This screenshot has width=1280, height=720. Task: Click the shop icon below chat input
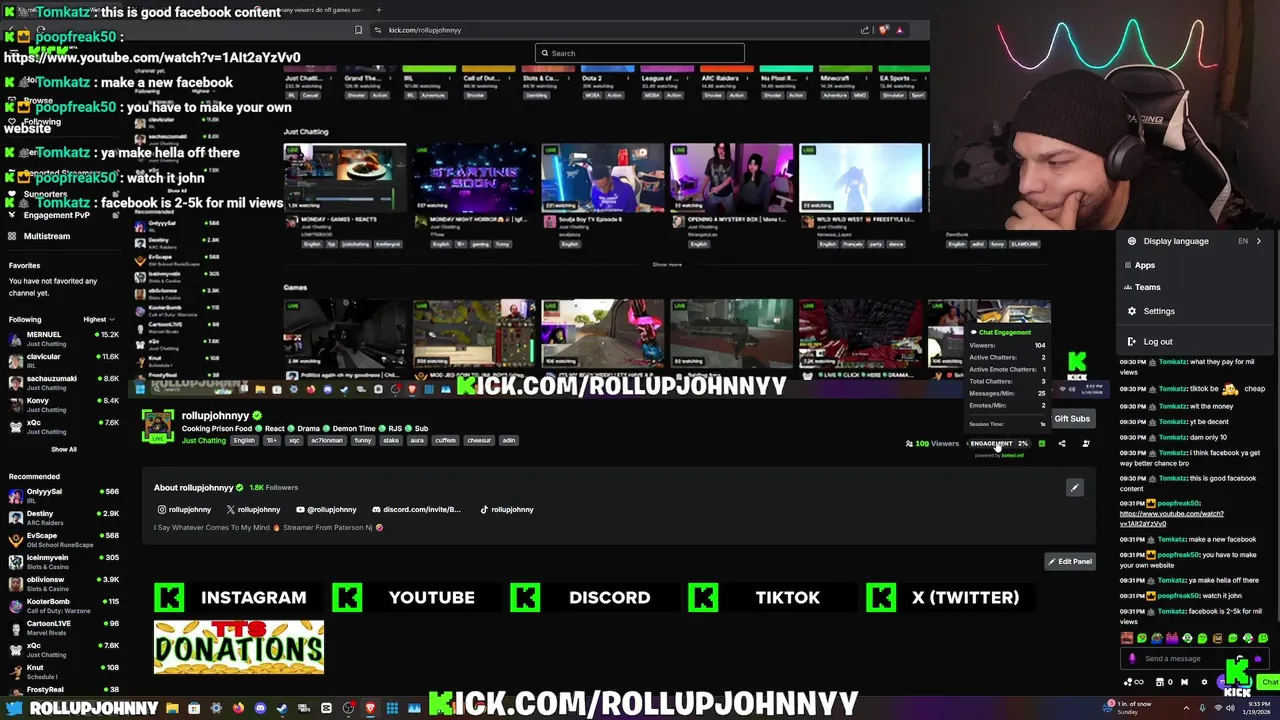(x=1160, y=682)
